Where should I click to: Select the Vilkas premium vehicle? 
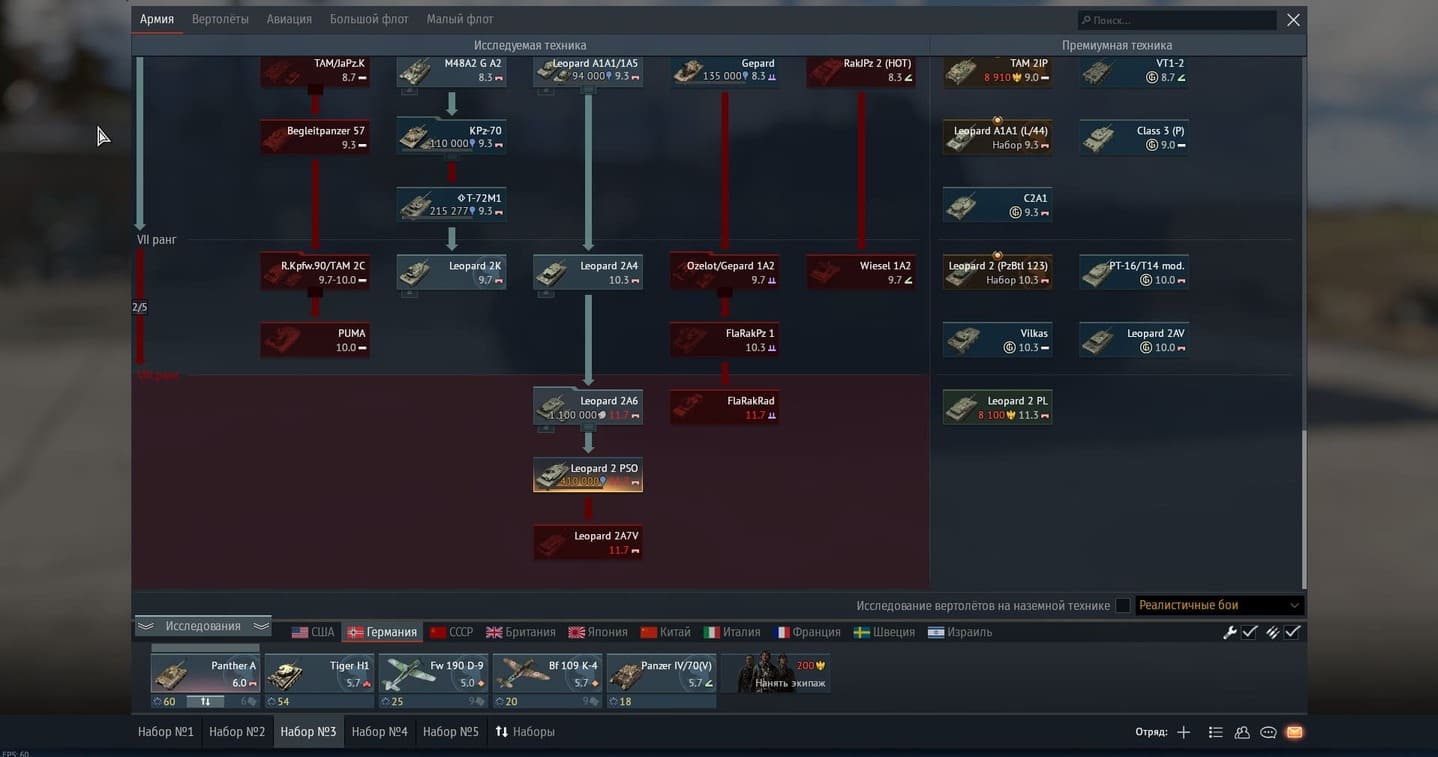coord(997,340)
